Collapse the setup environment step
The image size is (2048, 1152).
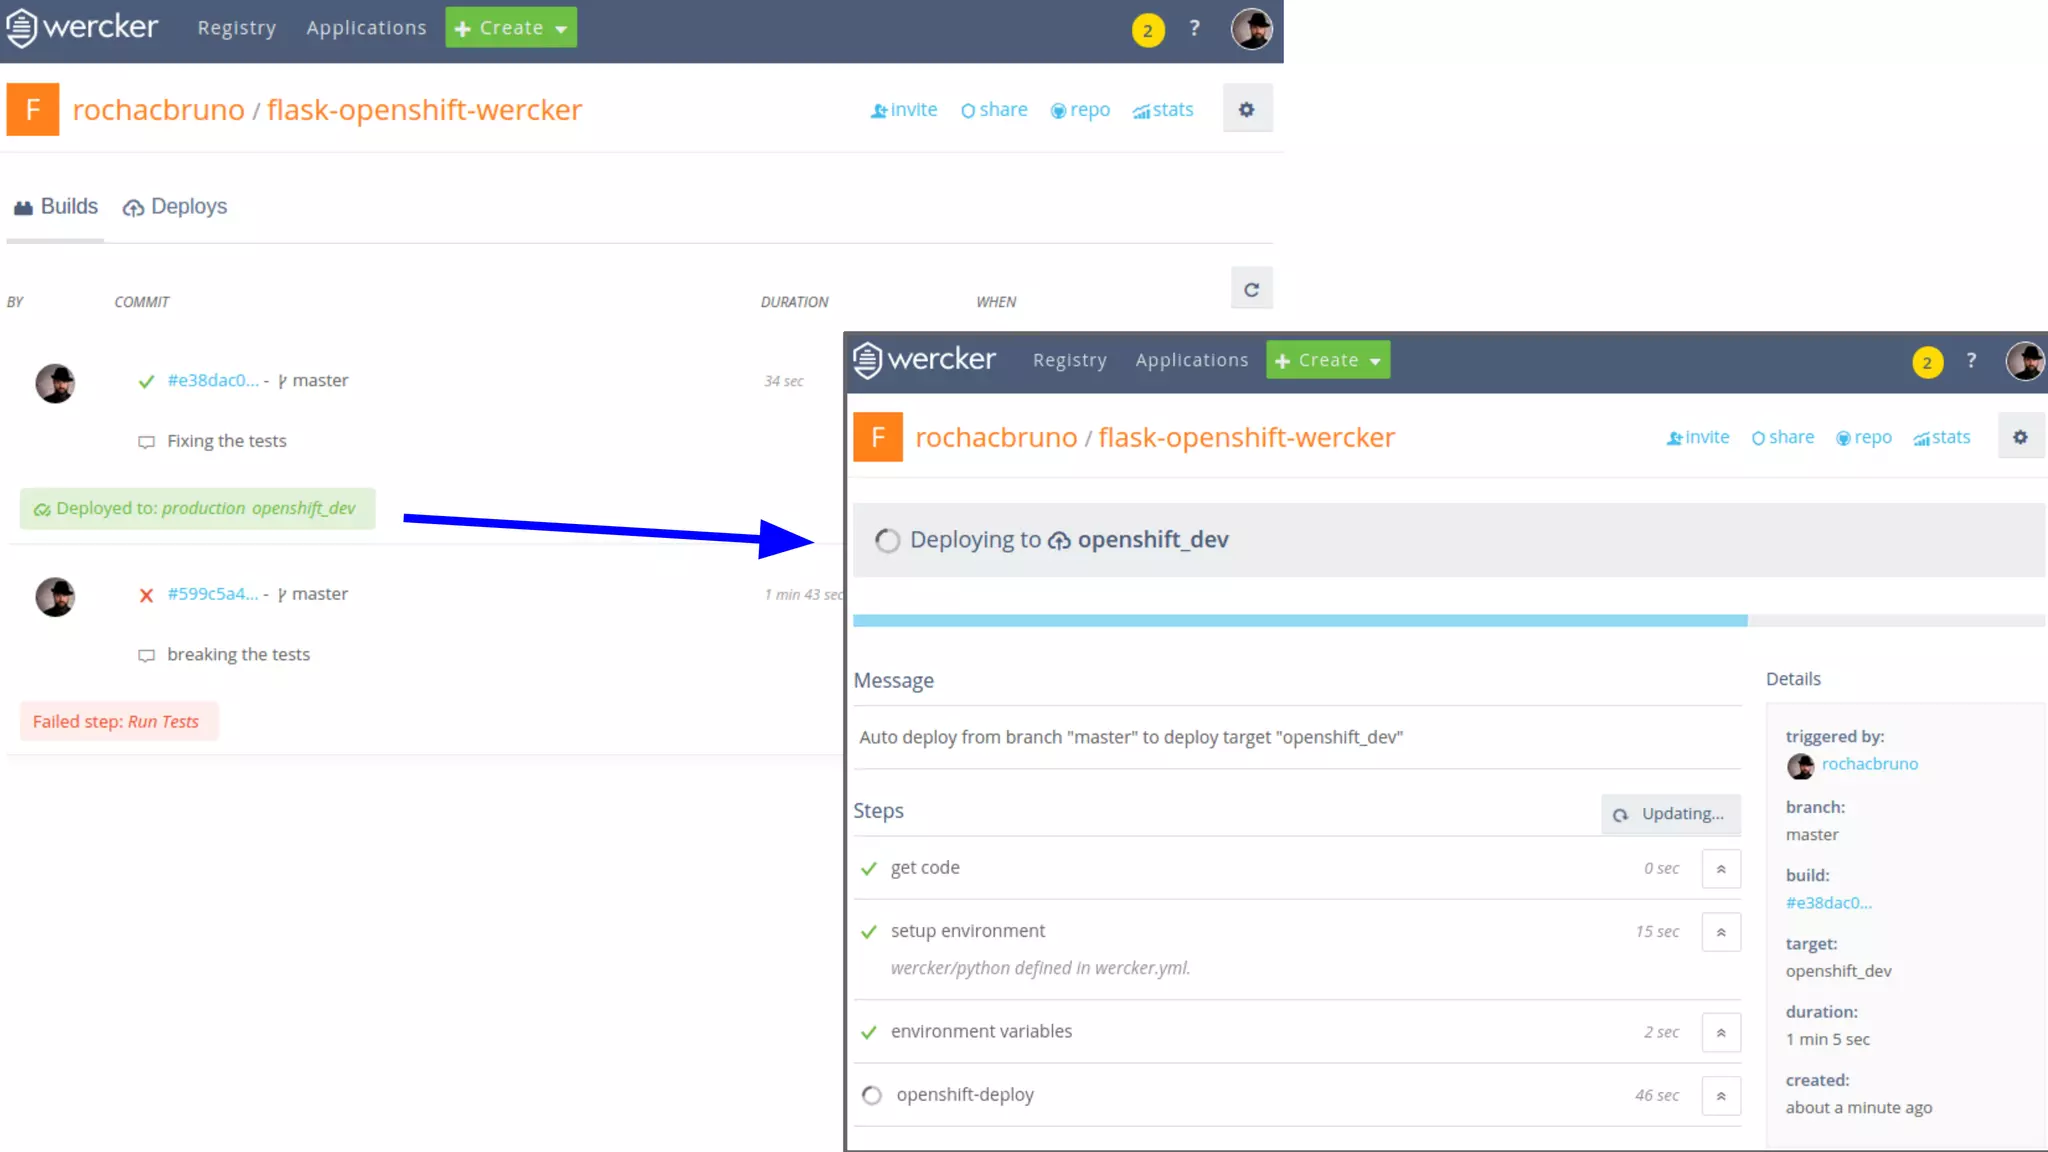[1720, 932]
